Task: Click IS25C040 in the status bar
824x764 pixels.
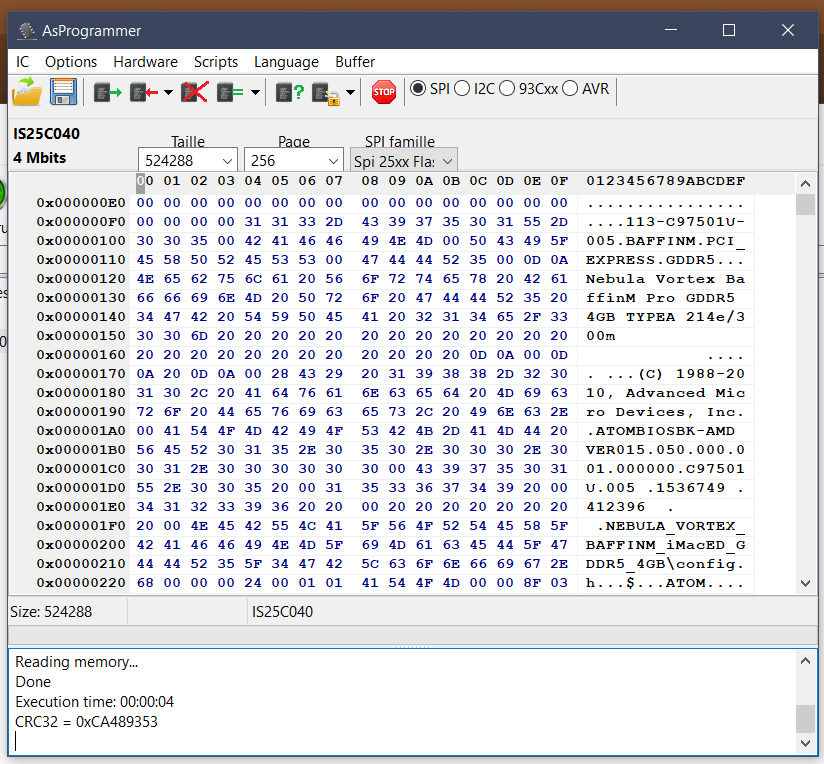Action: 283,612
